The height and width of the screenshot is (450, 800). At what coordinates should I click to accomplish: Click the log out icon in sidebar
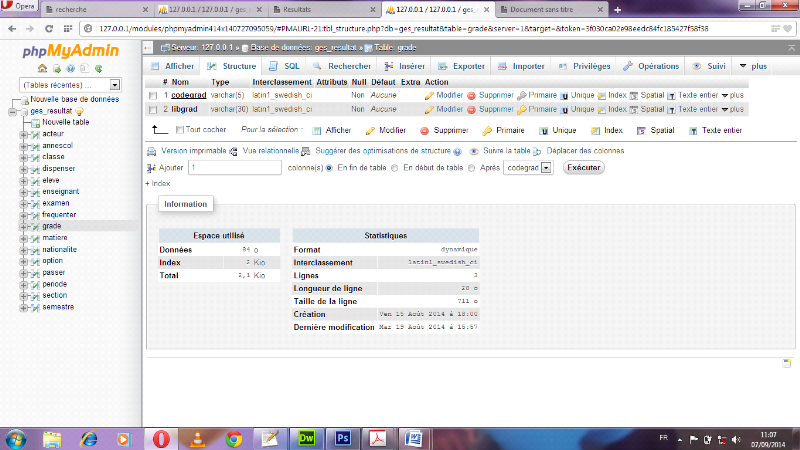pyautogui.click(x=57, y=68)
